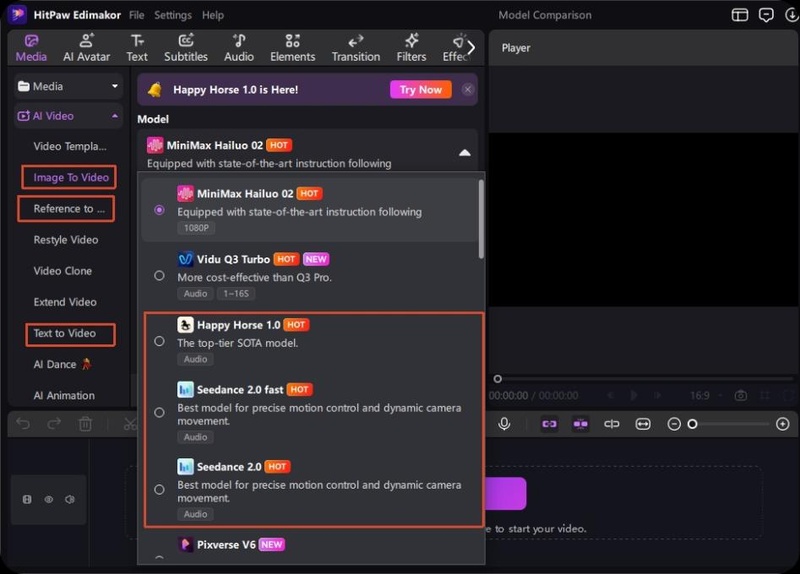Click the fit timeline width icon

643,424
